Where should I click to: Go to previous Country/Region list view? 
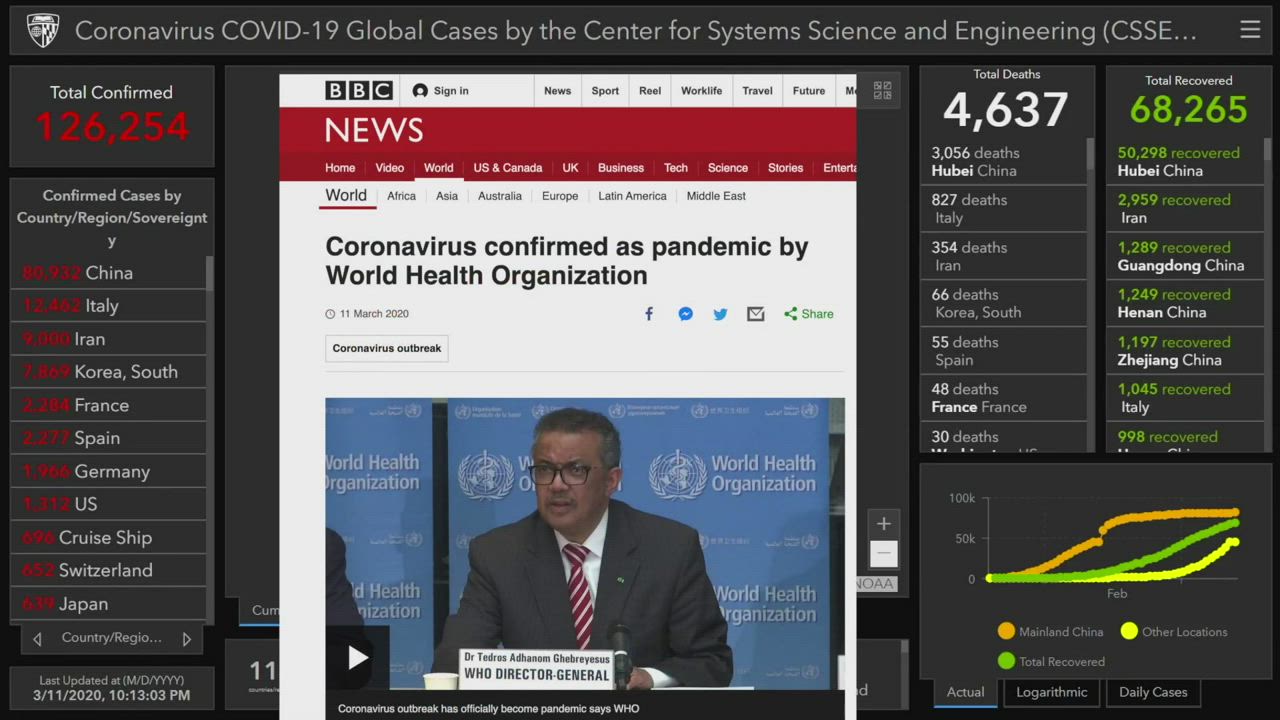click(37, 639)
